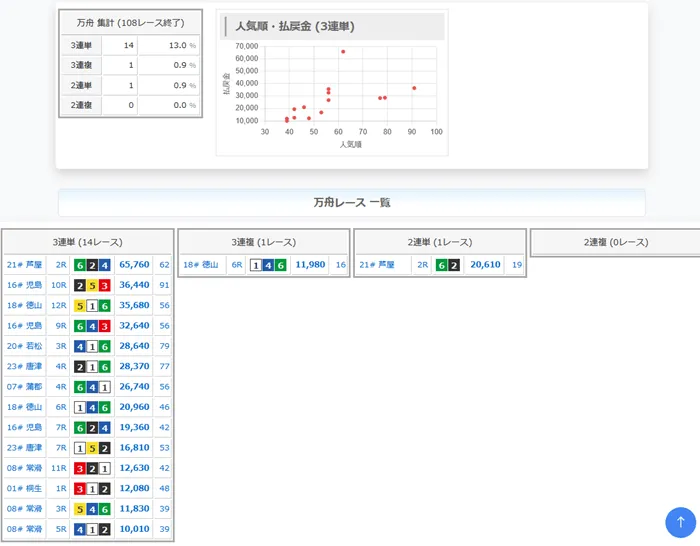The height and width of the screenshot is (546, 700).
Task: Click the 2連複 (0レース) table header
Action: (614, 242)
